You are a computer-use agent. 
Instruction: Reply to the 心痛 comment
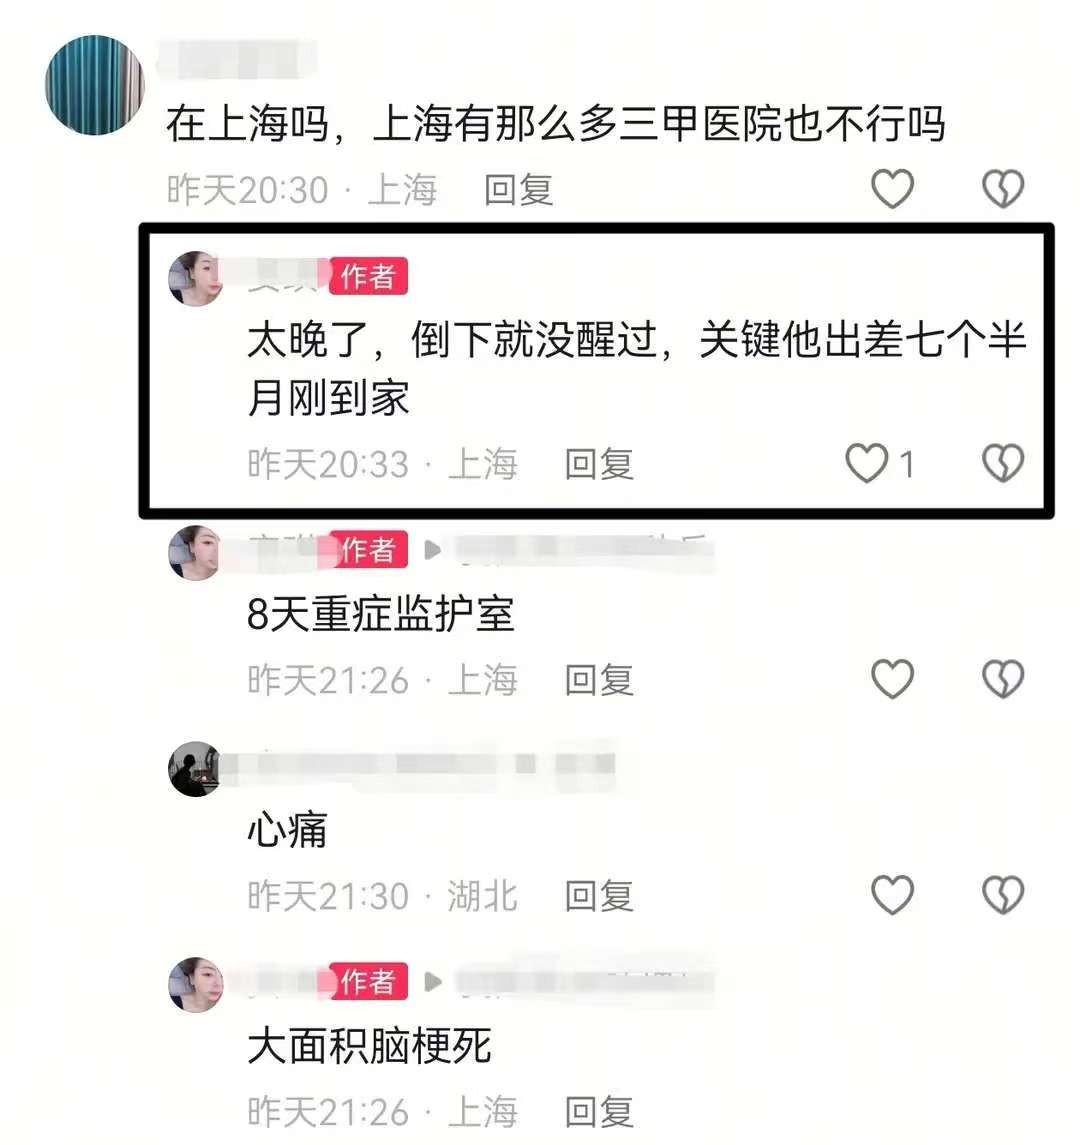599,896
